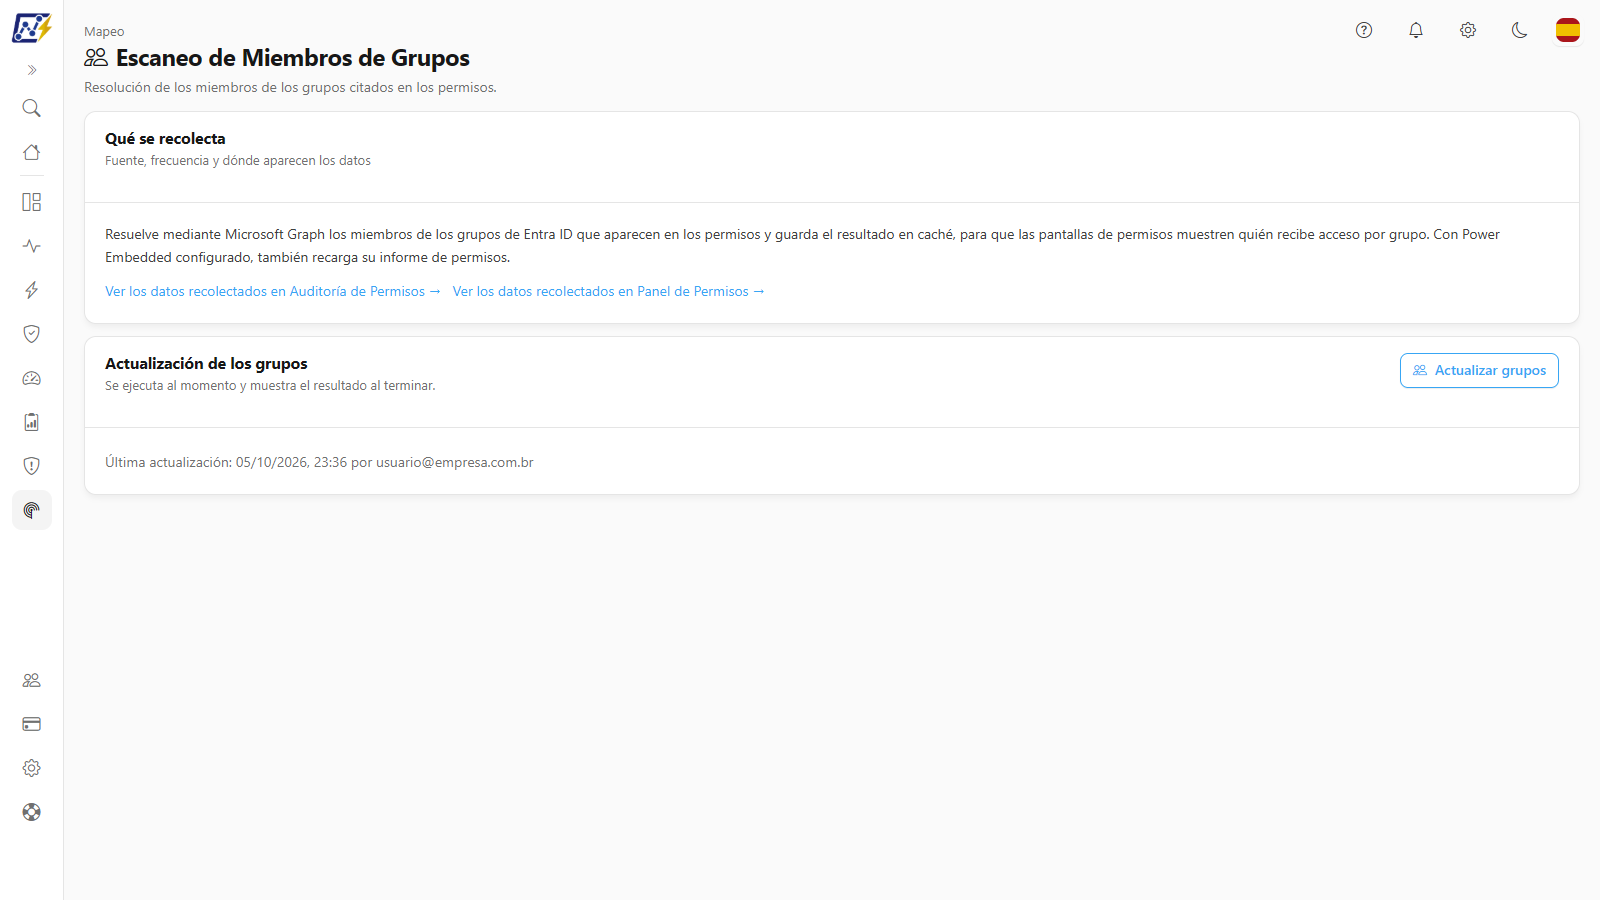Viewport: 1600px width, 900px height.
Task: Open notifications bell in header
Action: pos(1416,30)
